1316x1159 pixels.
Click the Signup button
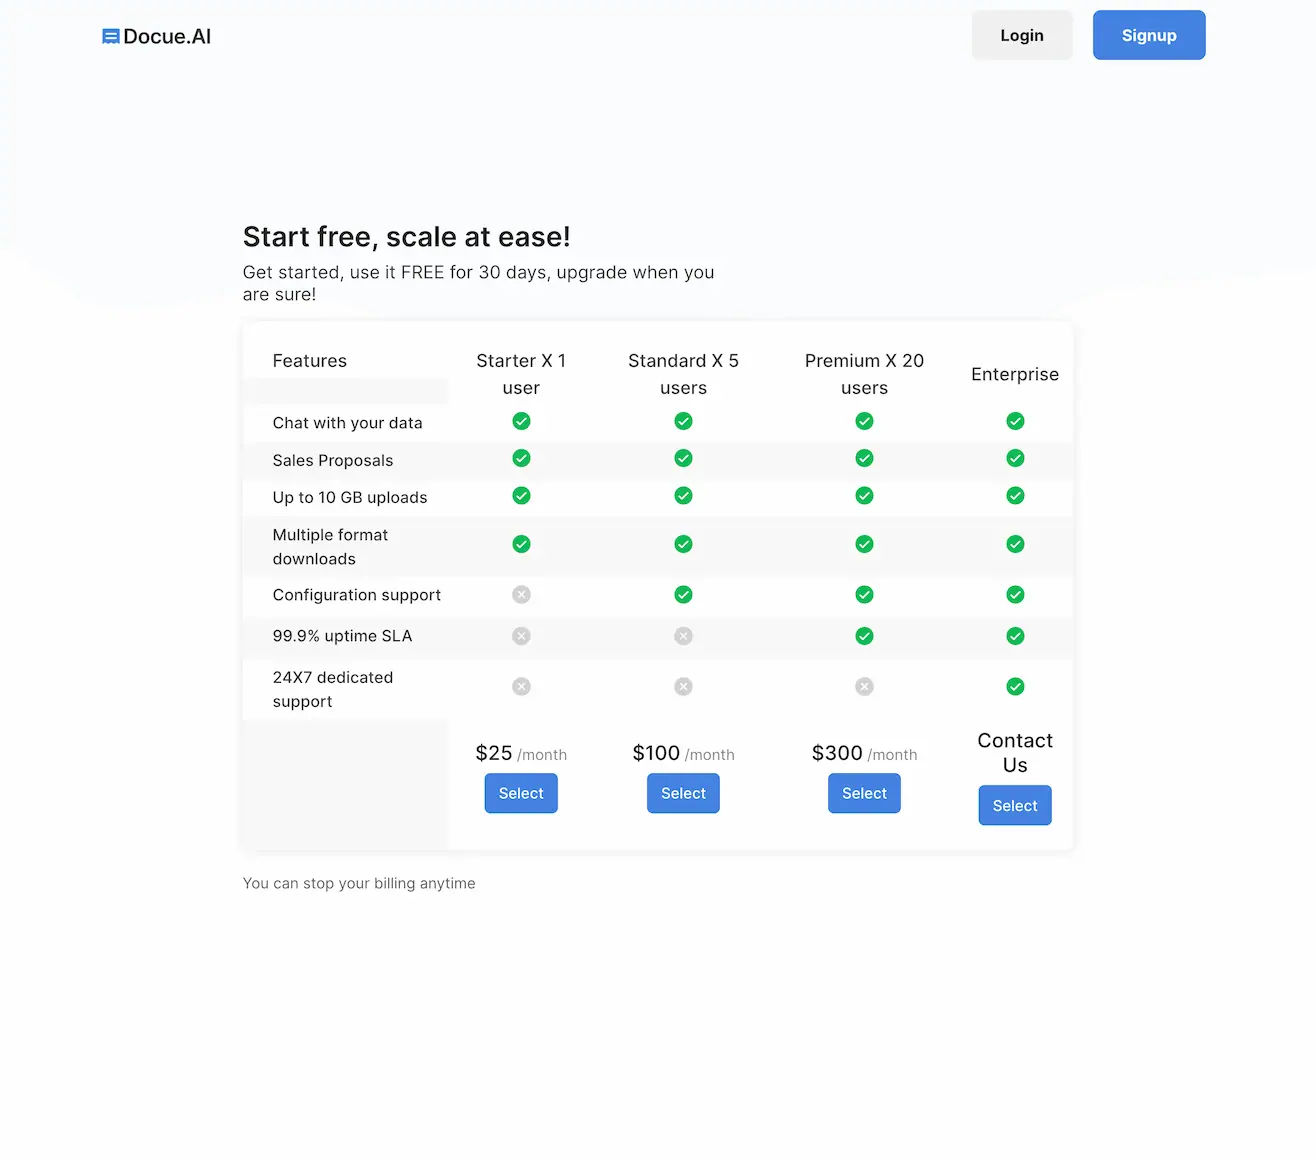[x=1148, y=35]
